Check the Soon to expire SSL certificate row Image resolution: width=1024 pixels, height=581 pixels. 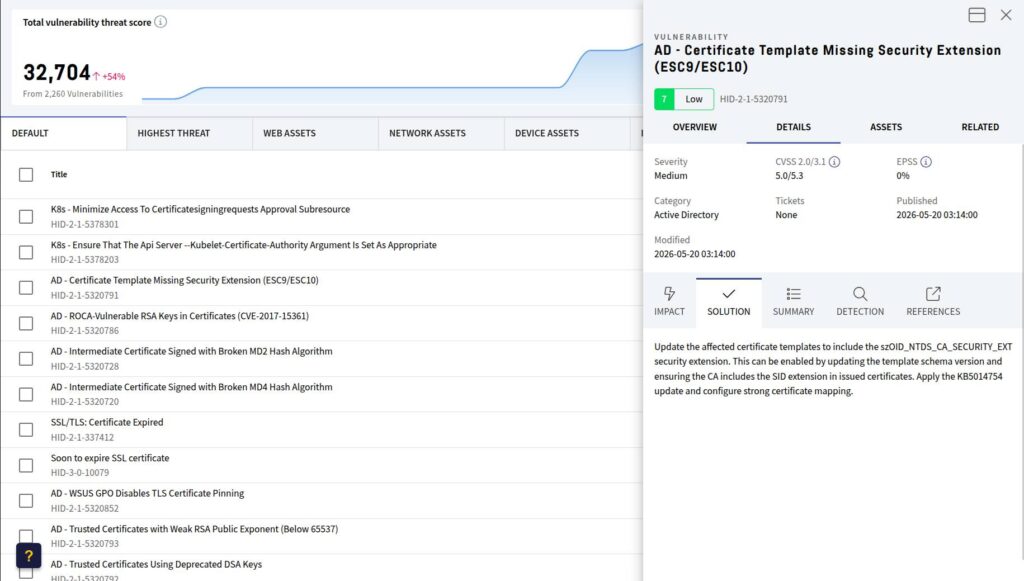pos(26,465)
